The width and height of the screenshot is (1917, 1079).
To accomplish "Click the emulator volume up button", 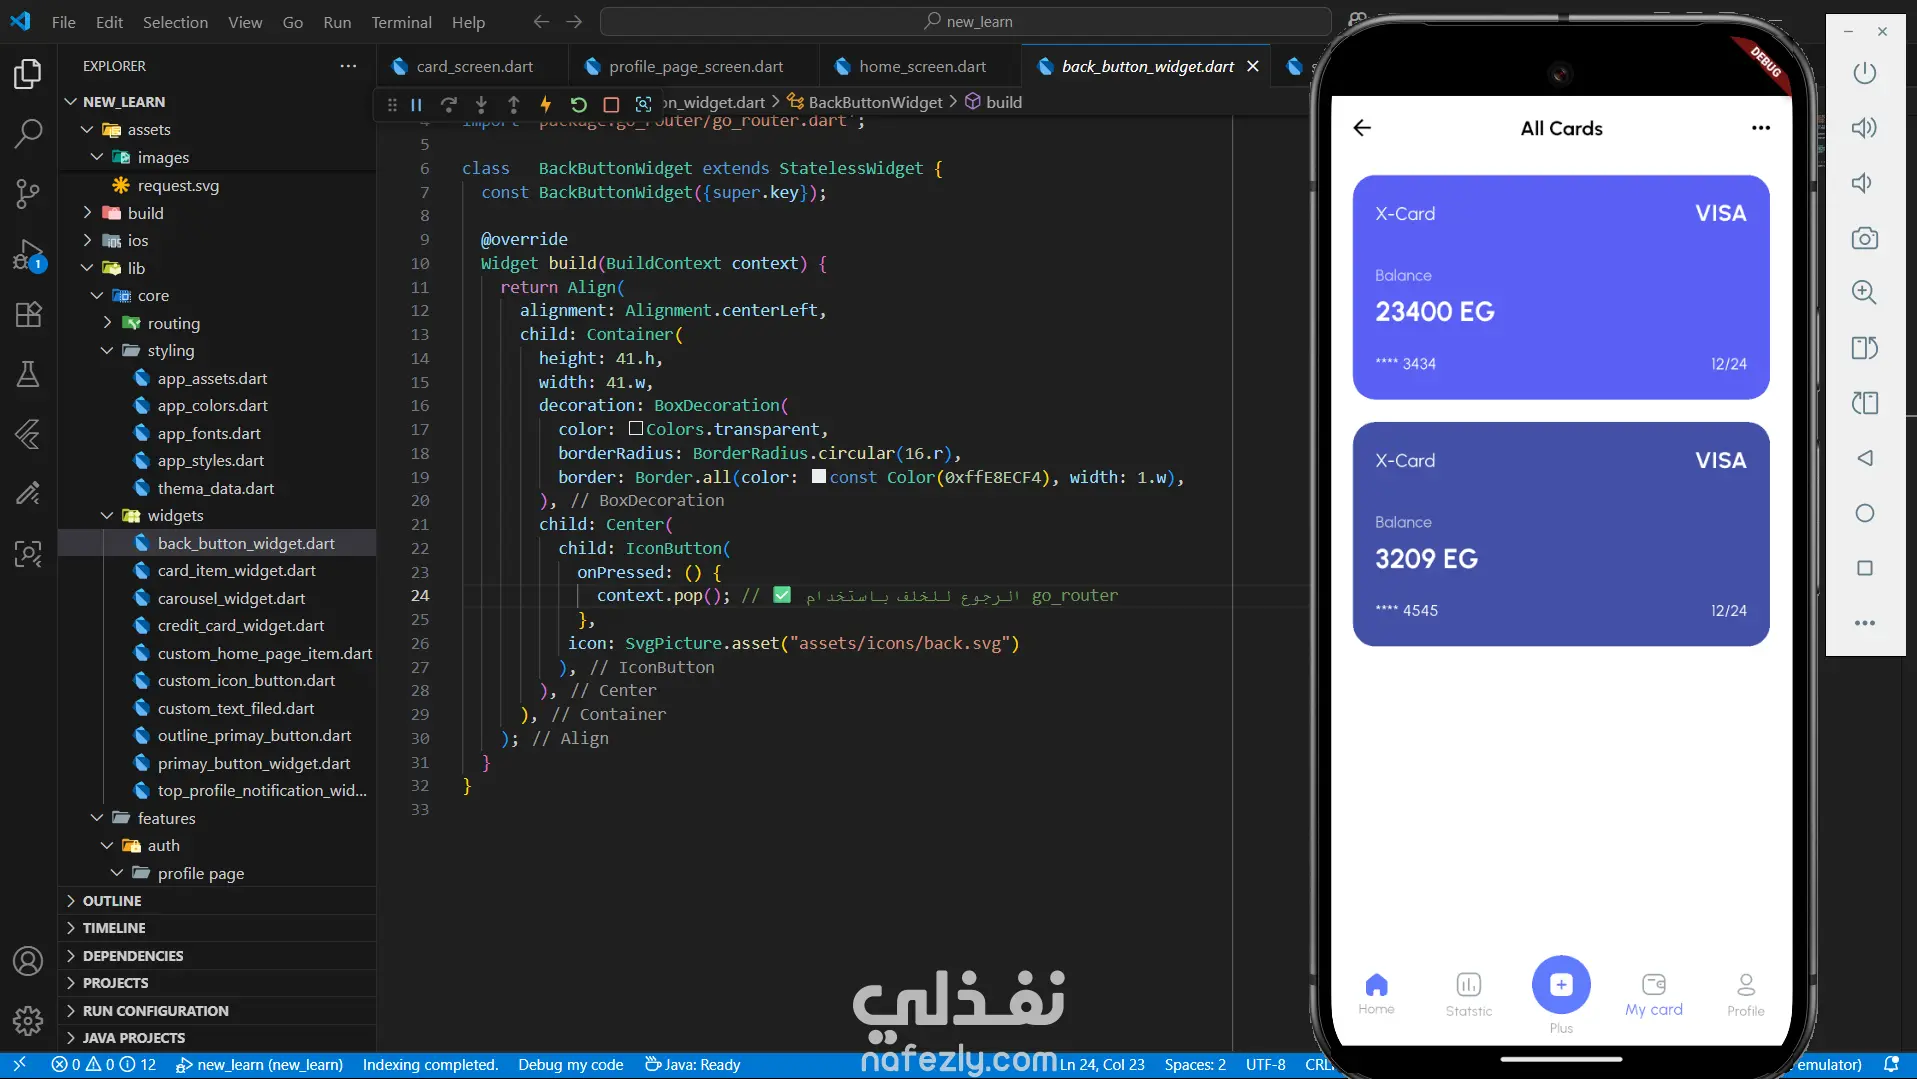I will pyautogui.click(x=1864, y=128).
